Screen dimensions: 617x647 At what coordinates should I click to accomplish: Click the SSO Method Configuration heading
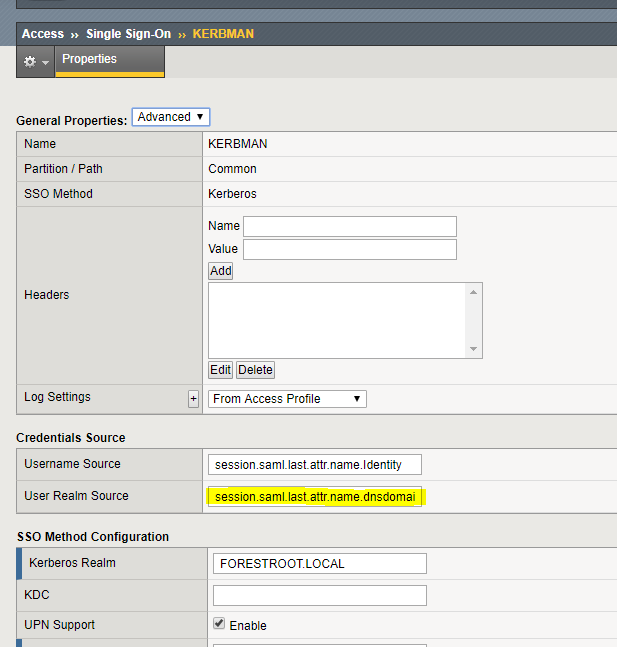click(93, 537)
